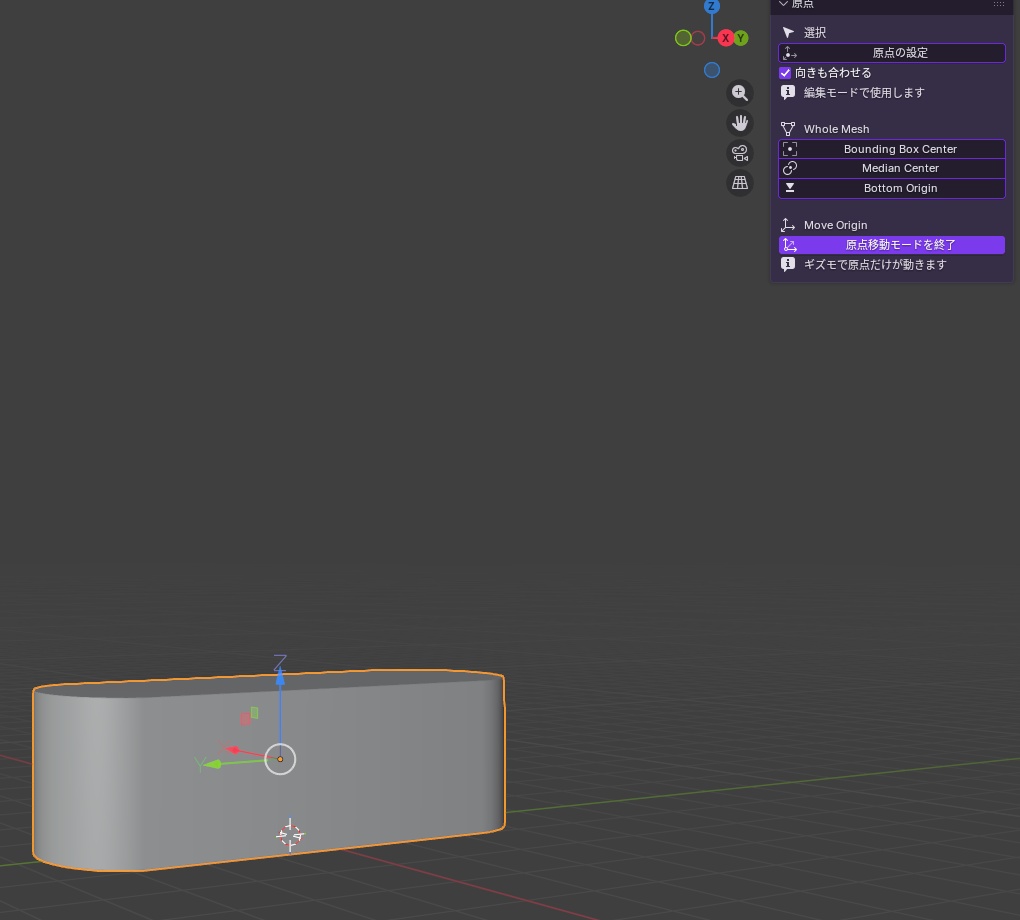This screenshot has height=920, width=1020.
Task: Click the Median Center button
Action: pyautogui.click(x=891, y=169)
